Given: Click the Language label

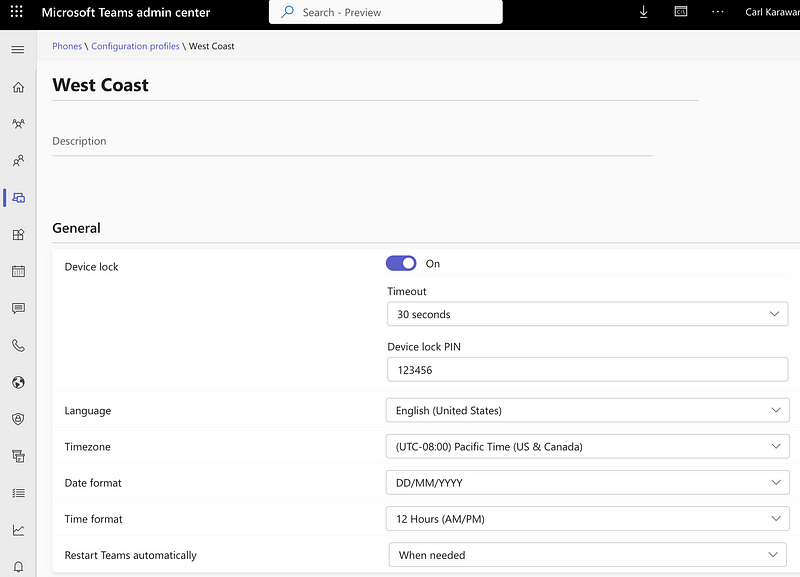Looking at the screenshot, I should [x=88, y=411].
